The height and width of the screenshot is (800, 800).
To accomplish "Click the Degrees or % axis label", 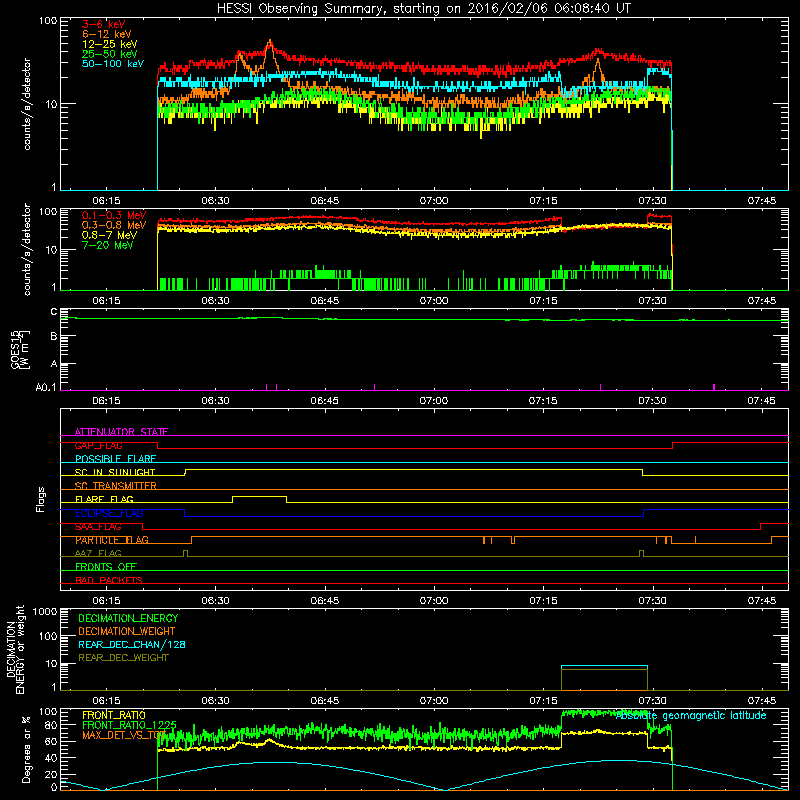I will [26, 749].
